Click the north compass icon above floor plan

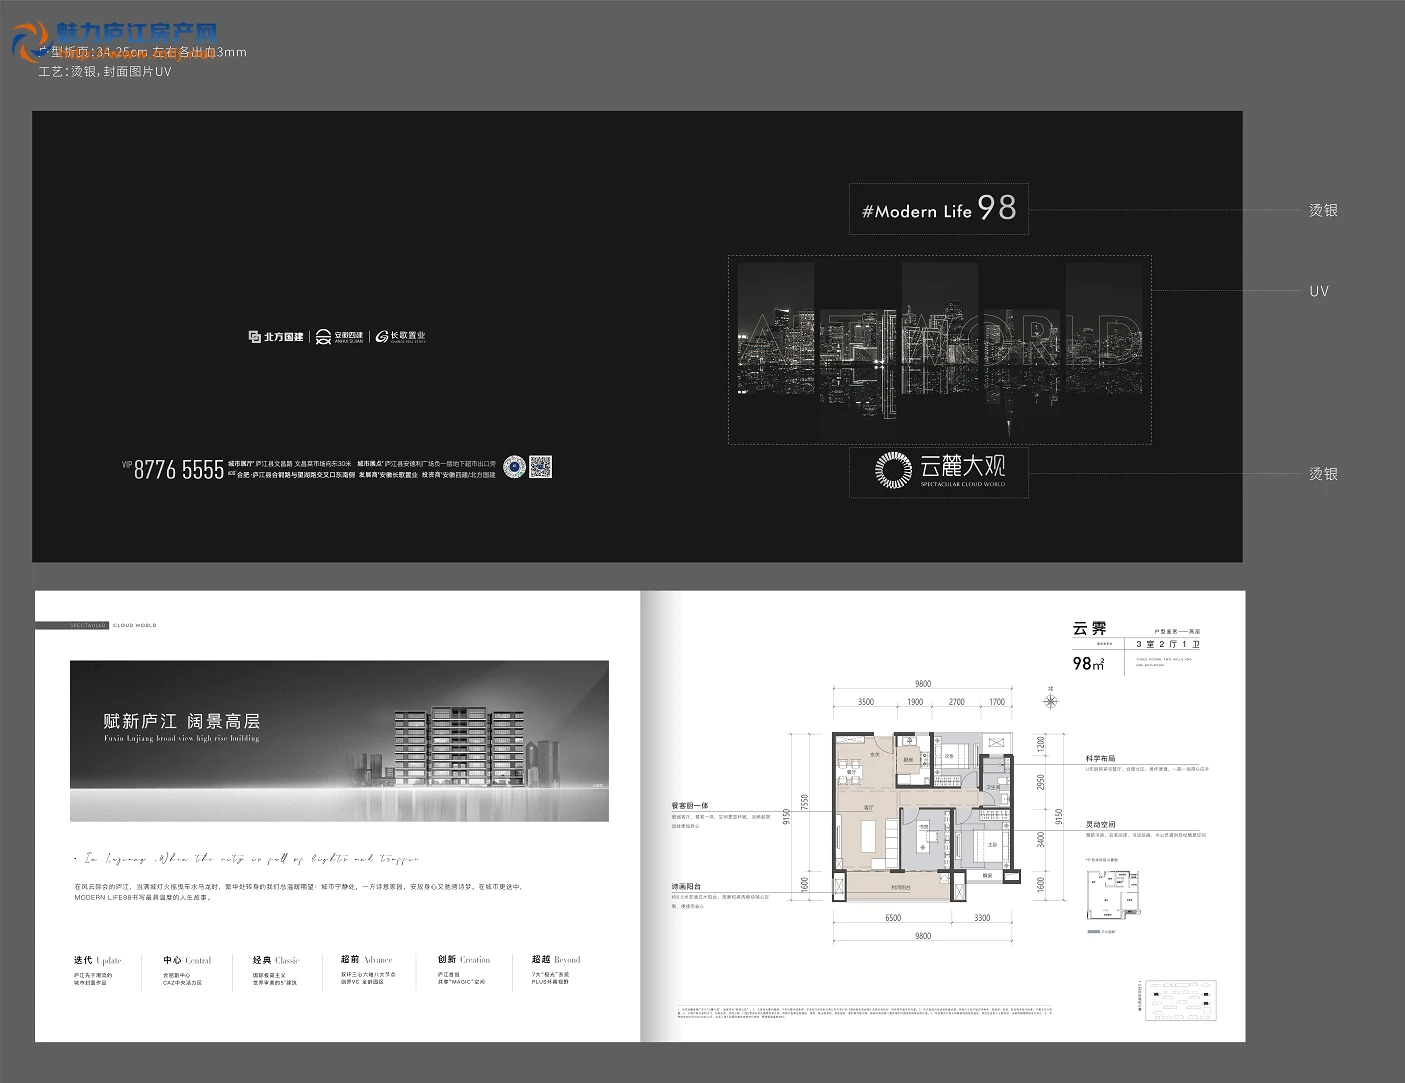(1050, 700)
